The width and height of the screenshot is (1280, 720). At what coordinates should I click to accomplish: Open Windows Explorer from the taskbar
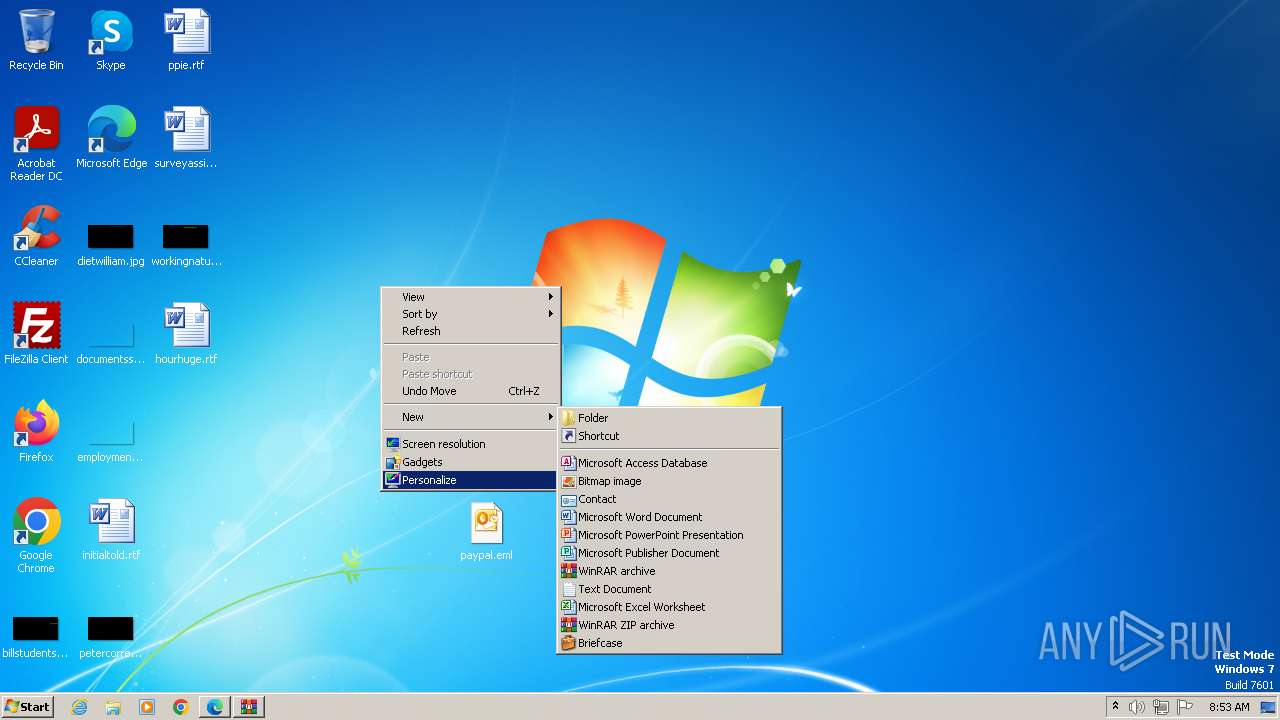[113, 707]
